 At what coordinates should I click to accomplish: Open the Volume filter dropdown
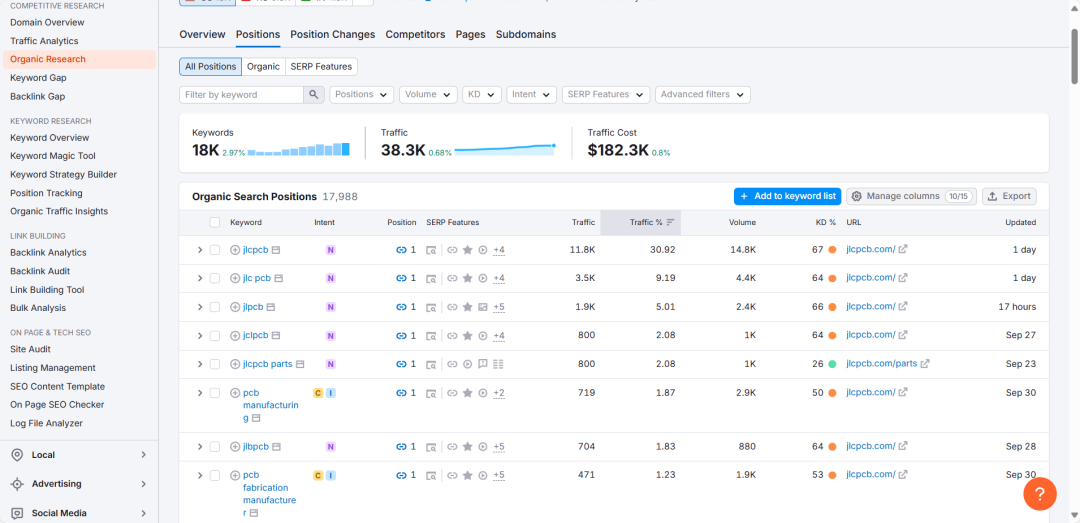428,94
